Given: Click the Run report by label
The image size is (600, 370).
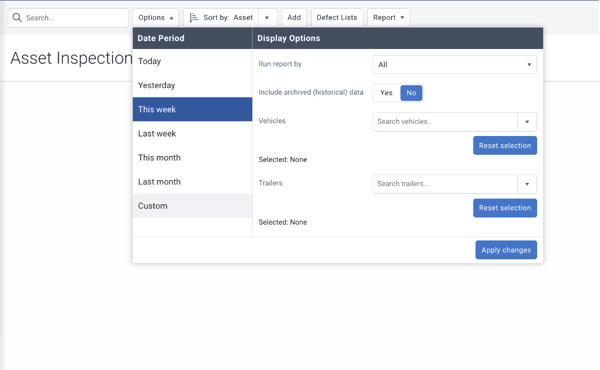Looking at the screenshot, I should pos(280,64).
